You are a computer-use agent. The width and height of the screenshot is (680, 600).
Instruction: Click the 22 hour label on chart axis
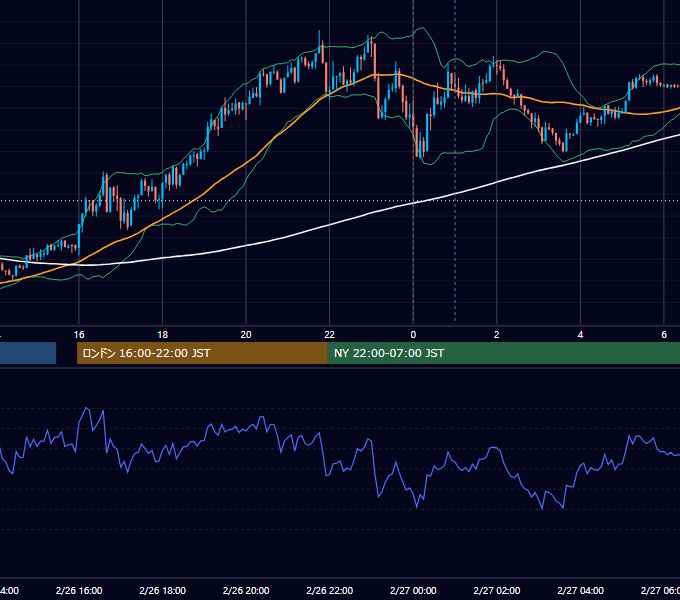[x=330, y=335]
